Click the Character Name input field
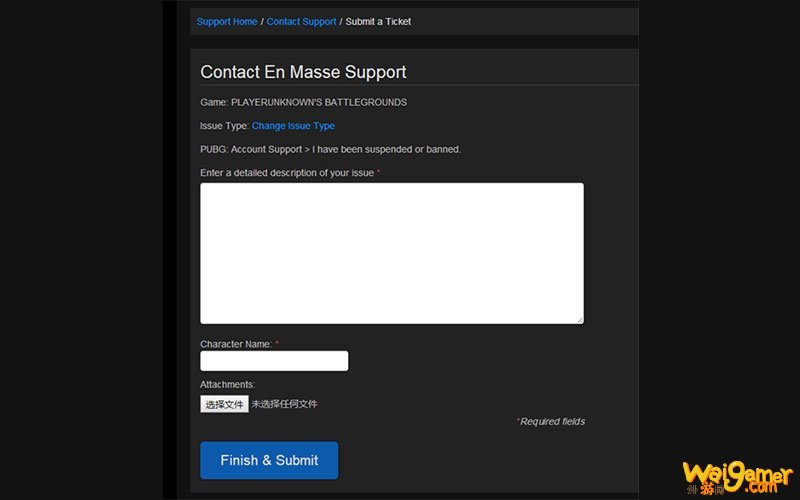The image size is (800, 500). tap(274, 361)
